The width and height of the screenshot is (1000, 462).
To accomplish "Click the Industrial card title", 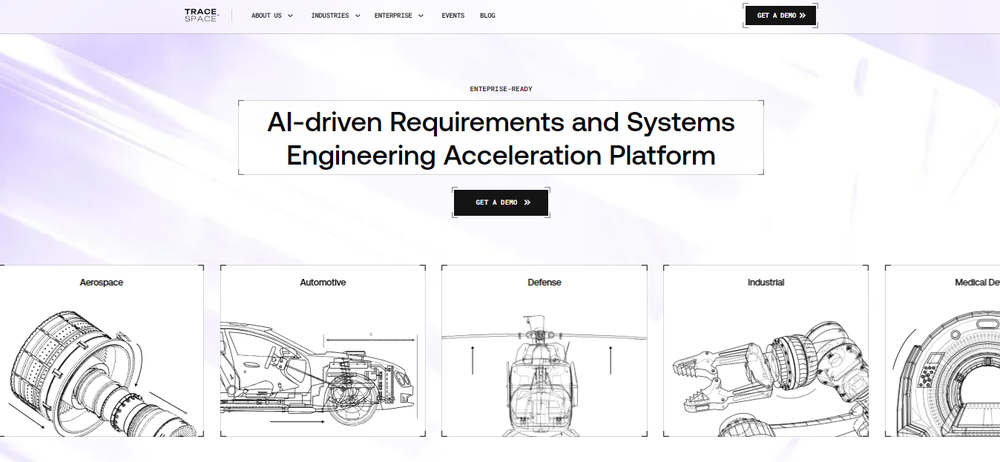I will coord(765,283).
